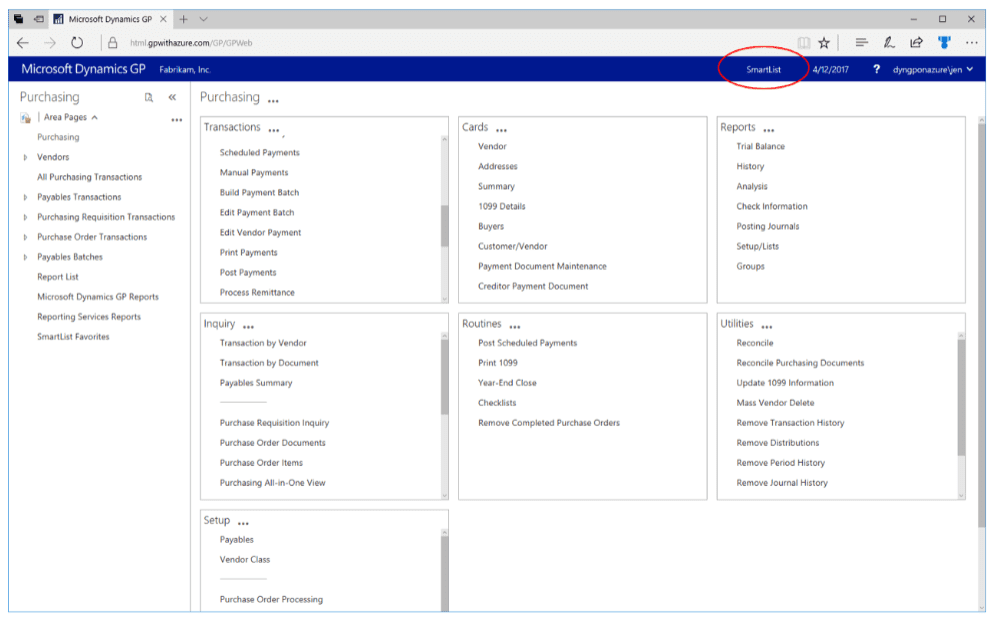The image size is (995, 623).
Task: Open Post Scheduled Payments routine
Action: pyautogui.click(x=527, y=343)
